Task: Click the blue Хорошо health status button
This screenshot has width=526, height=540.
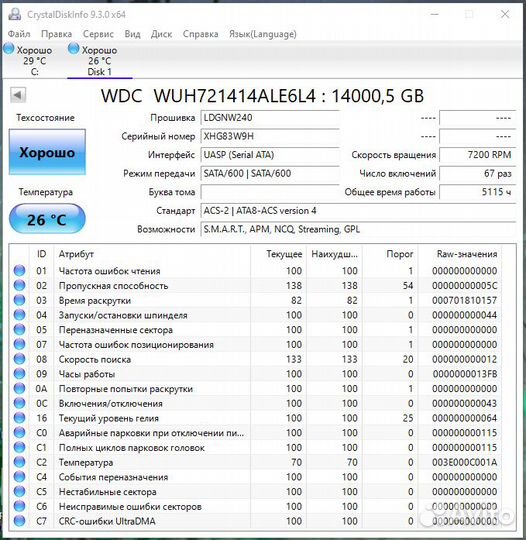Action: (47, 152)
